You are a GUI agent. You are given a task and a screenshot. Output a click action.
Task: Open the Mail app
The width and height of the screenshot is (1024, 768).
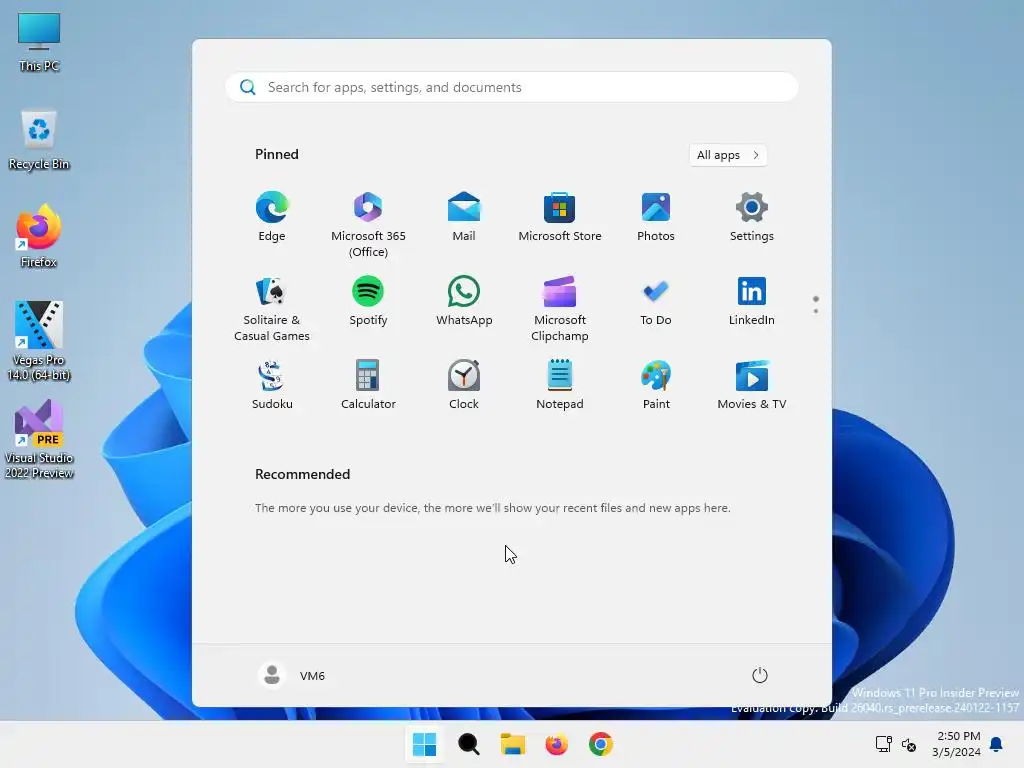pyautogui.click(x=464, y=218)
